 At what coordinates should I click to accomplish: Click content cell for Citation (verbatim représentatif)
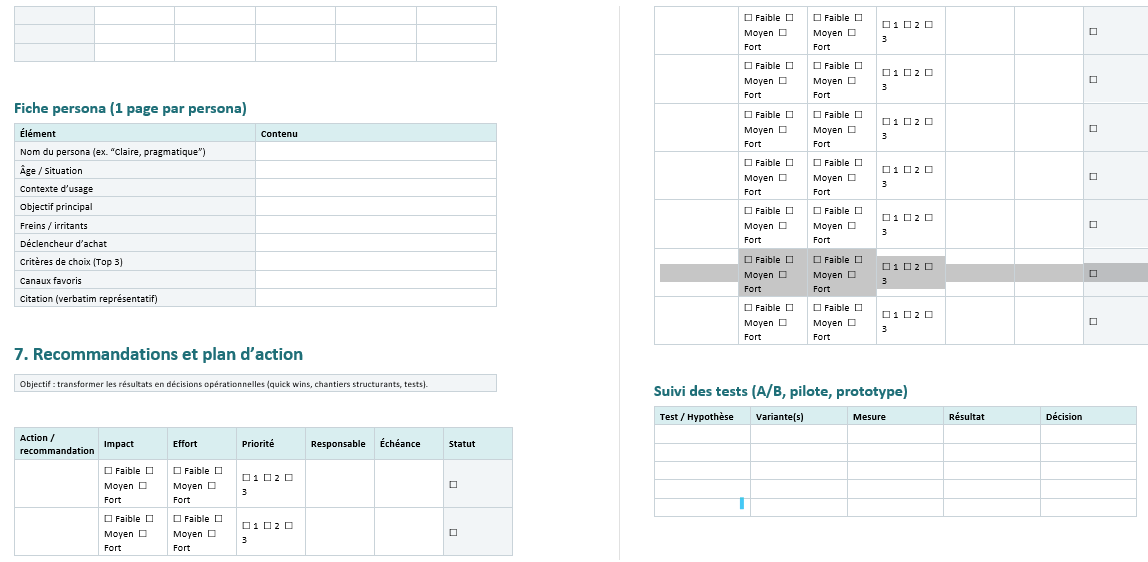pyautogui.click(x=375, y=299)
